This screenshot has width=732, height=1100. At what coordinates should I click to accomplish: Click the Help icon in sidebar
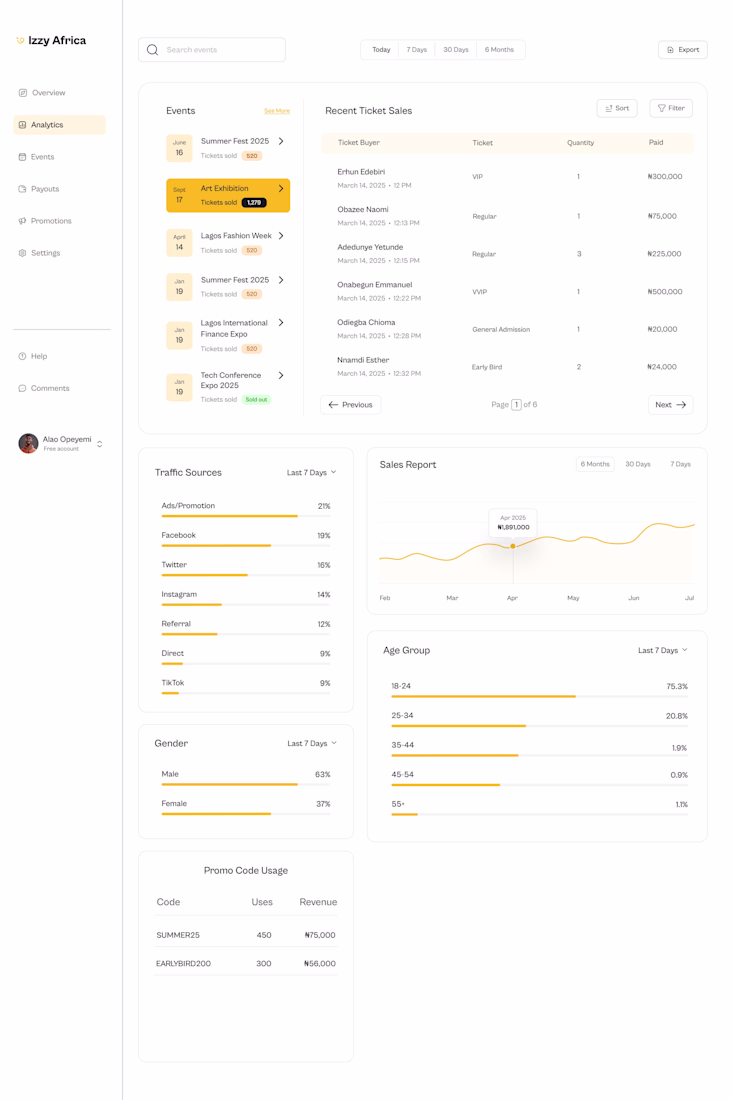(x=22, y=356)
